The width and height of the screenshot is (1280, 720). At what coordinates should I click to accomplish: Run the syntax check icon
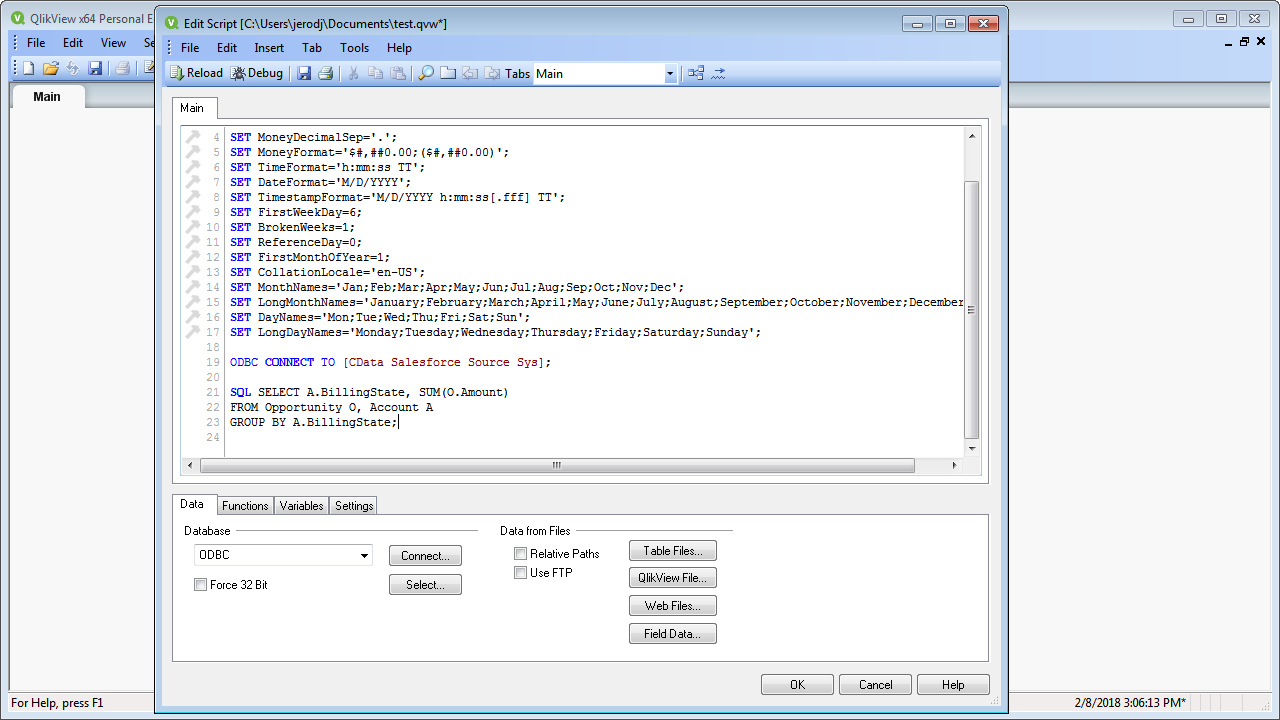[x=718, y=73]
